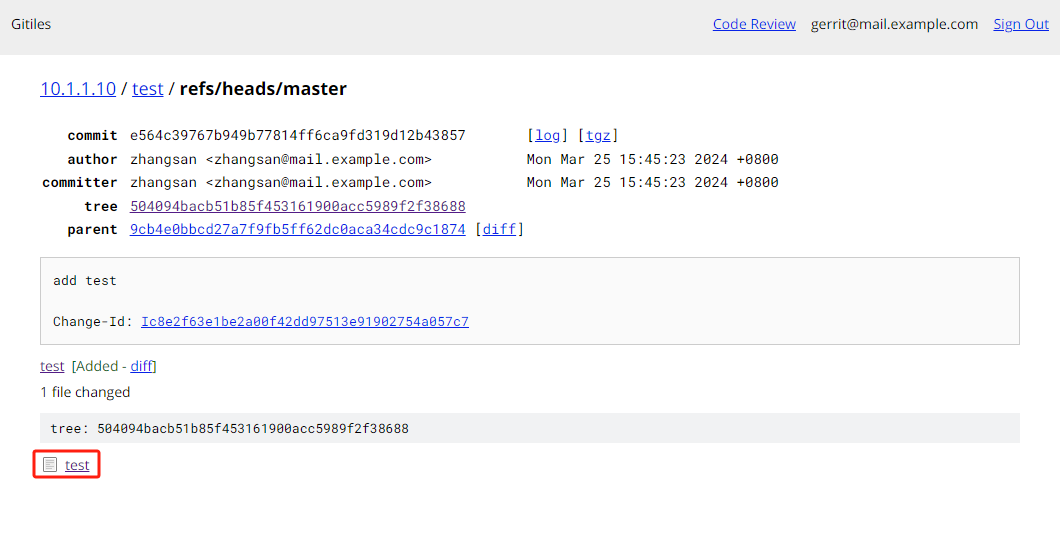
Task: Open the test repository breadcrumb link
Action: 147,89
